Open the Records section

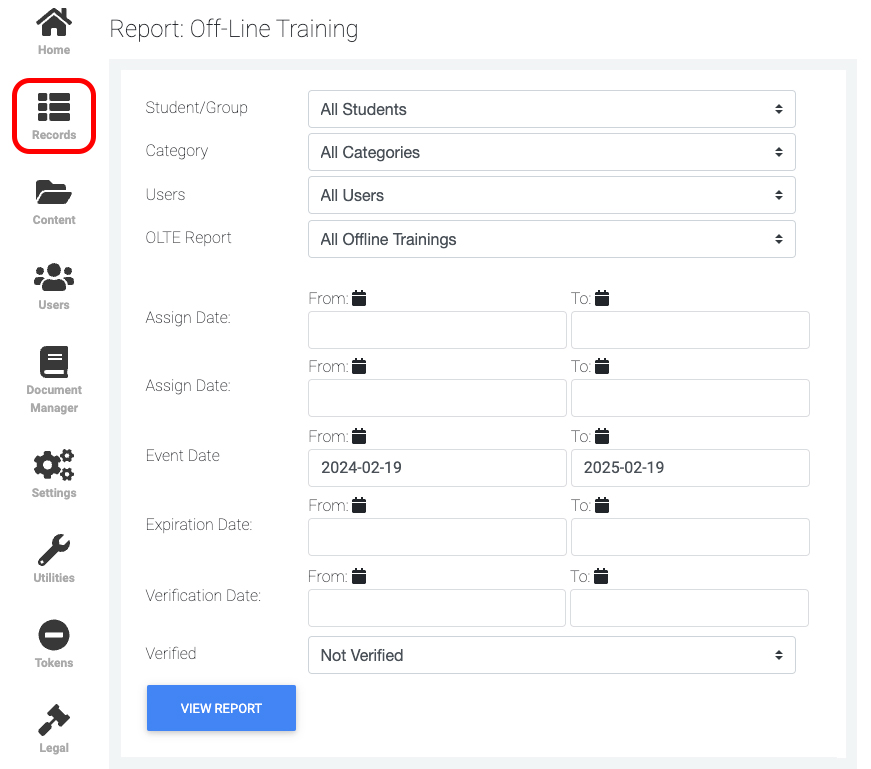click(x=54, y=116)
